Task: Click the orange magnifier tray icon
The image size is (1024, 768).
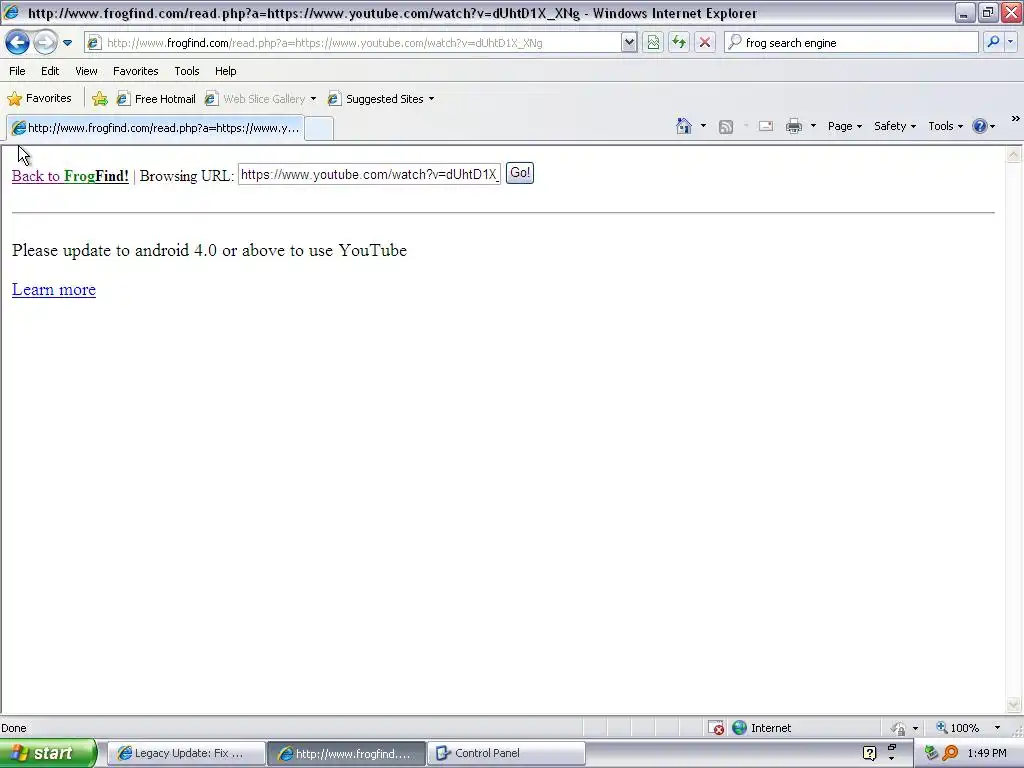Action: point(950,754)
